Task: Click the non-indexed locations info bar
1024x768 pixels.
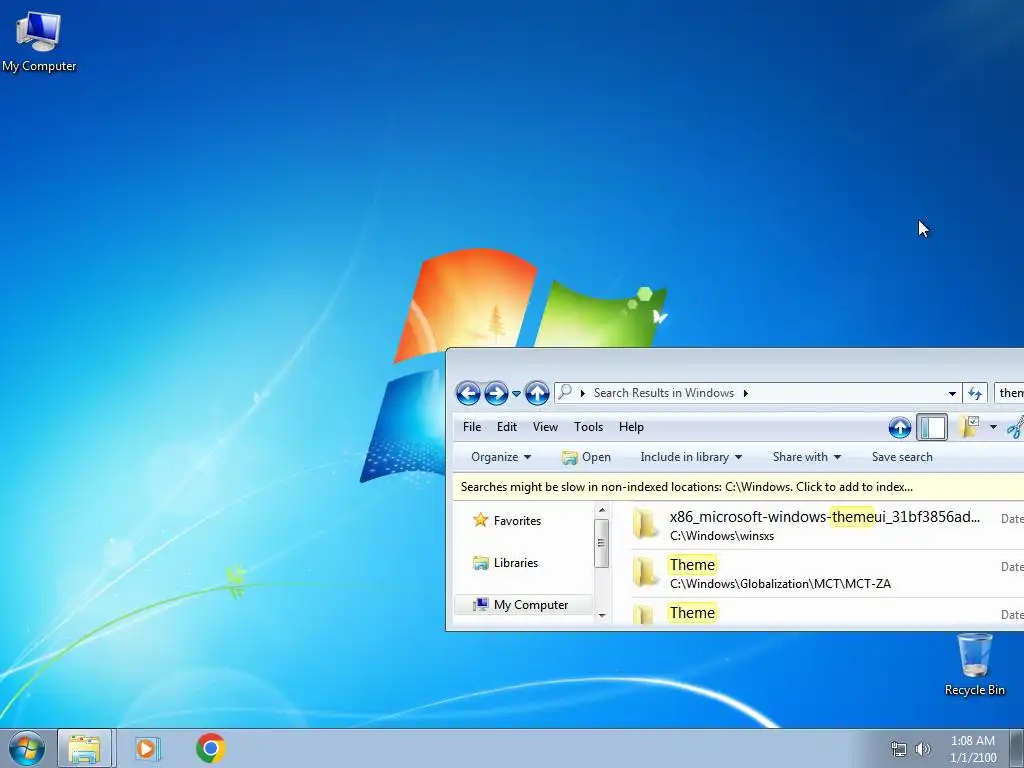Action: pyautogui.click(x=739, y=487)
